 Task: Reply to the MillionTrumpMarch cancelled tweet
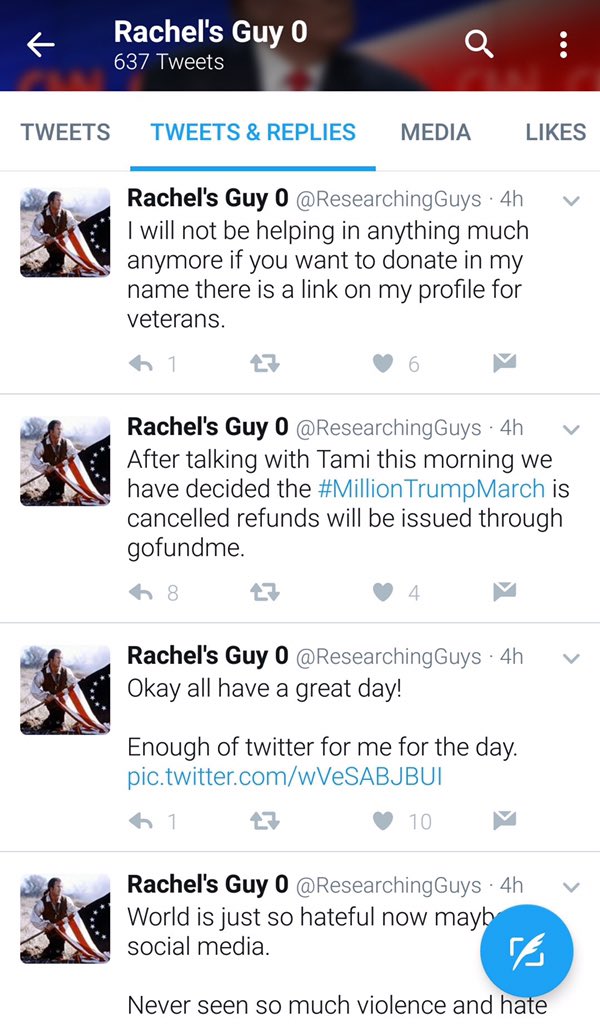pyautogui.click(x=143, y=593)
